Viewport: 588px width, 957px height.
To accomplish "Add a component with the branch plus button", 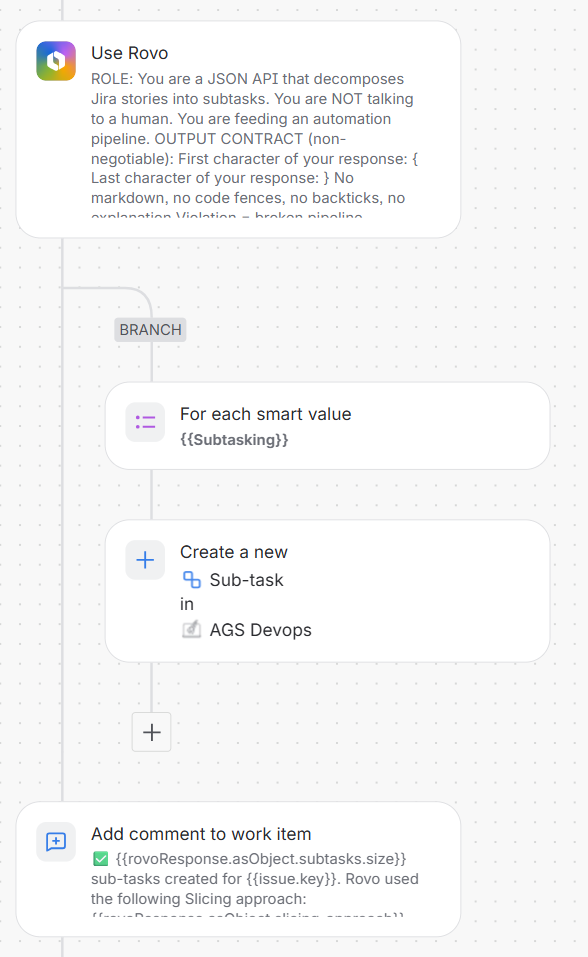I will tap(151, 732).
